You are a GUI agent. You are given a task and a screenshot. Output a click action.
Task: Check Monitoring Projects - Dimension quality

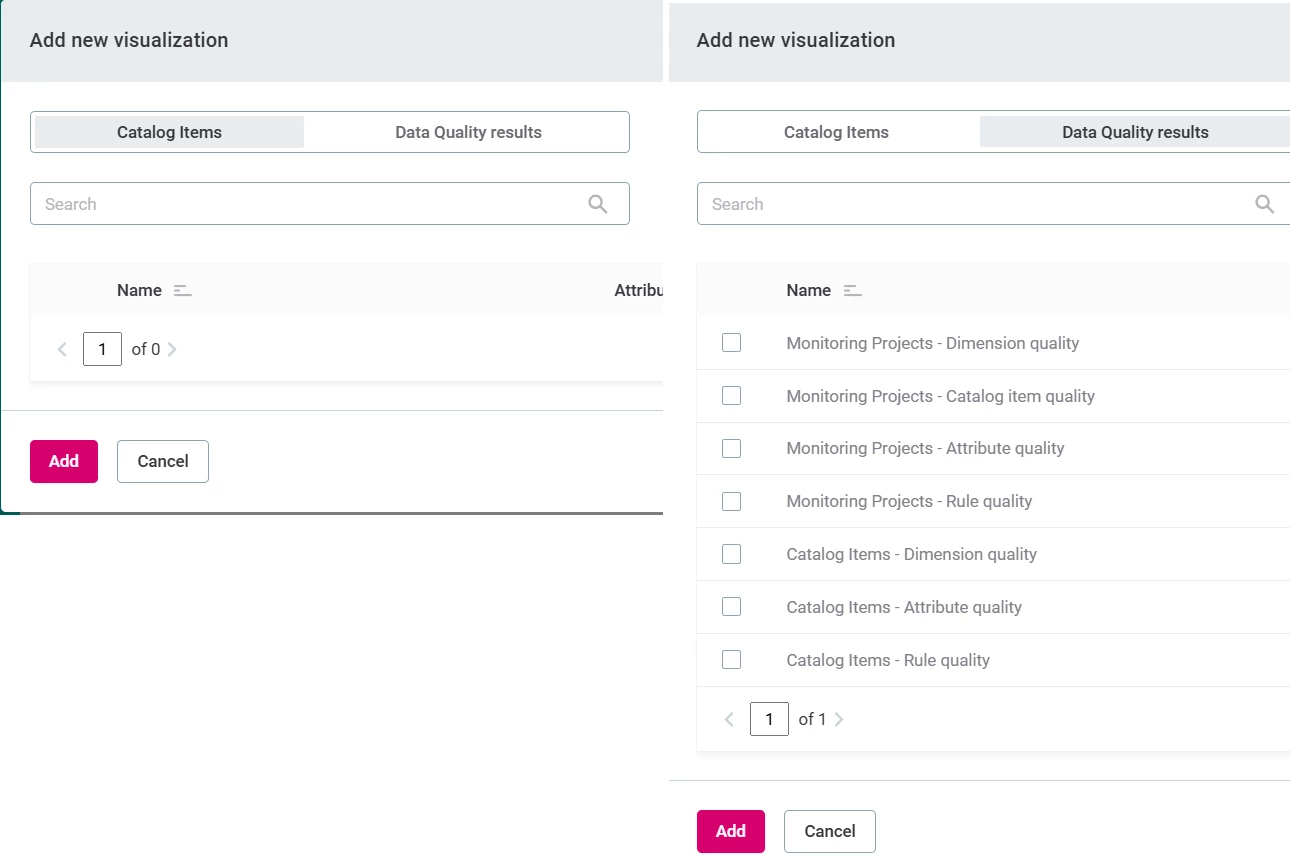click(731, 343)
